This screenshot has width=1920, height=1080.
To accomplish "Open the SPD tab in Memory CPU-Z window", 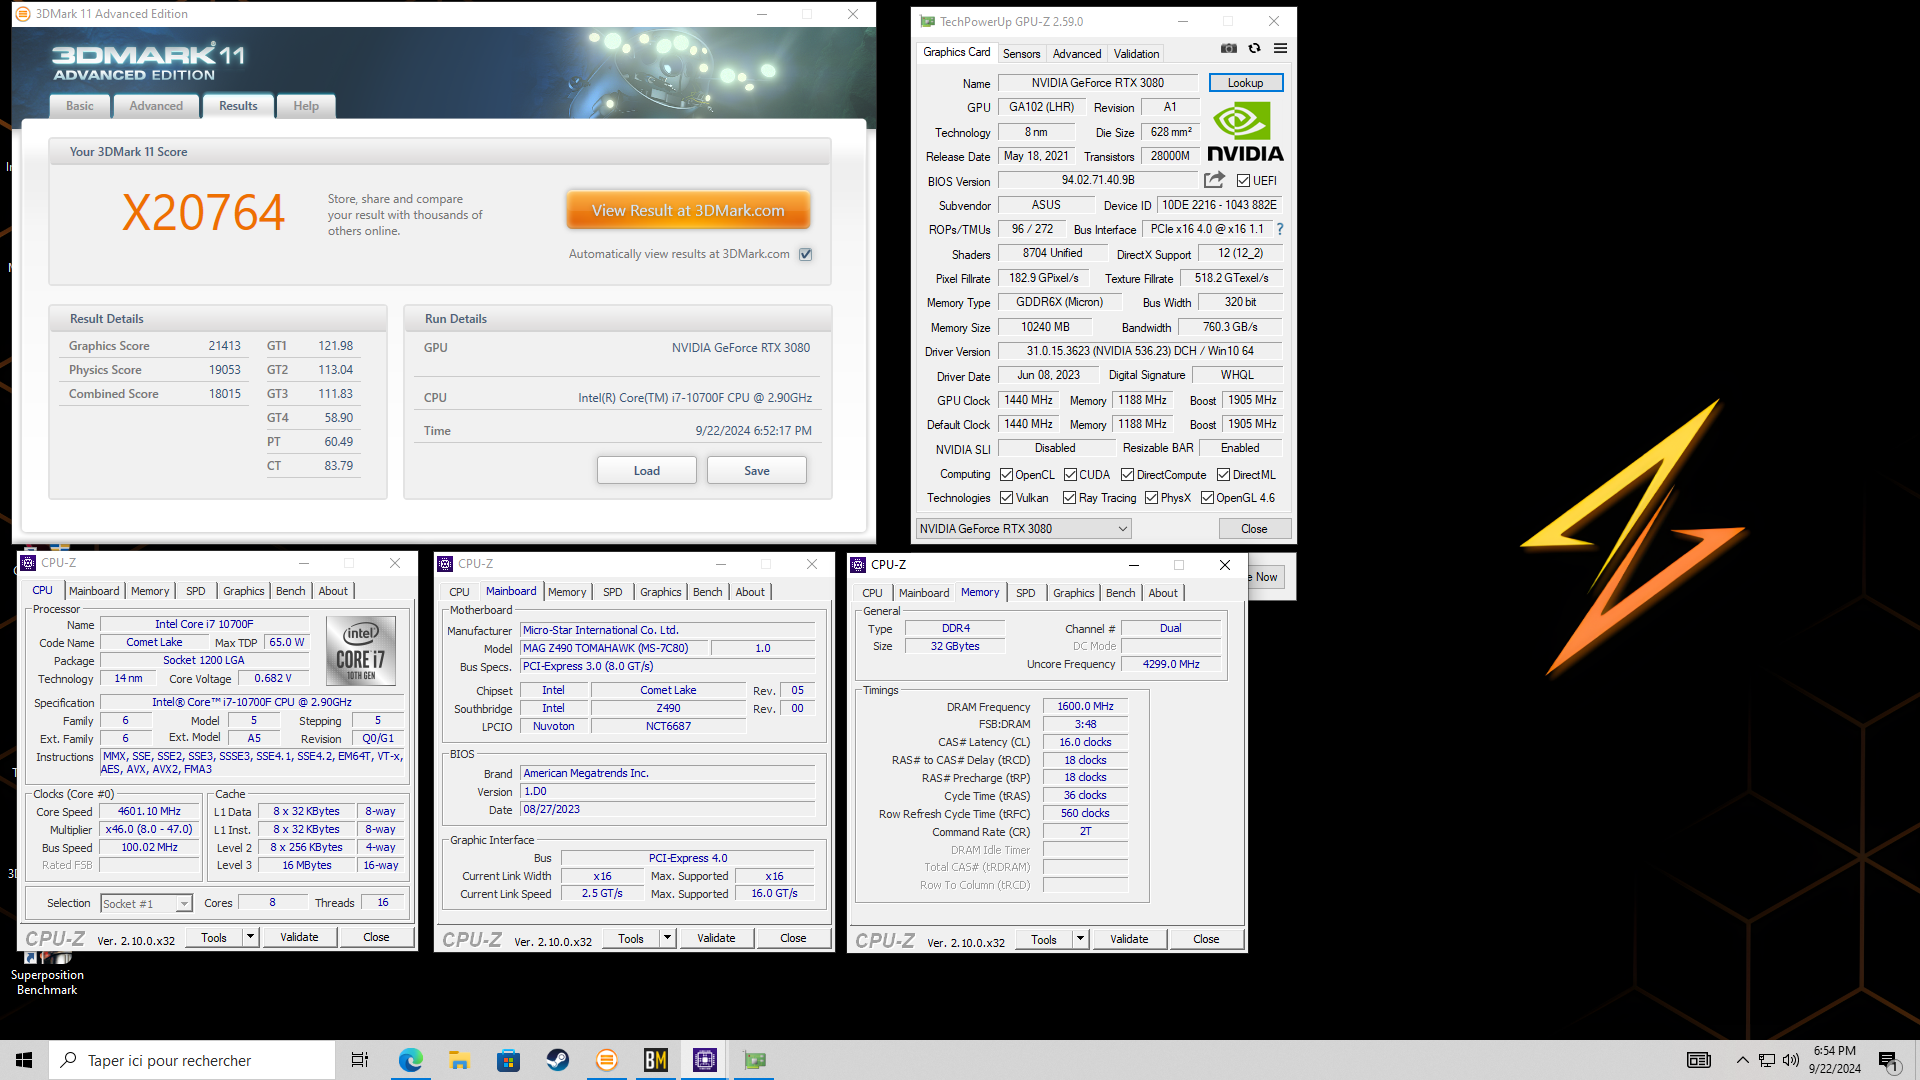I will pos(1026,593).
